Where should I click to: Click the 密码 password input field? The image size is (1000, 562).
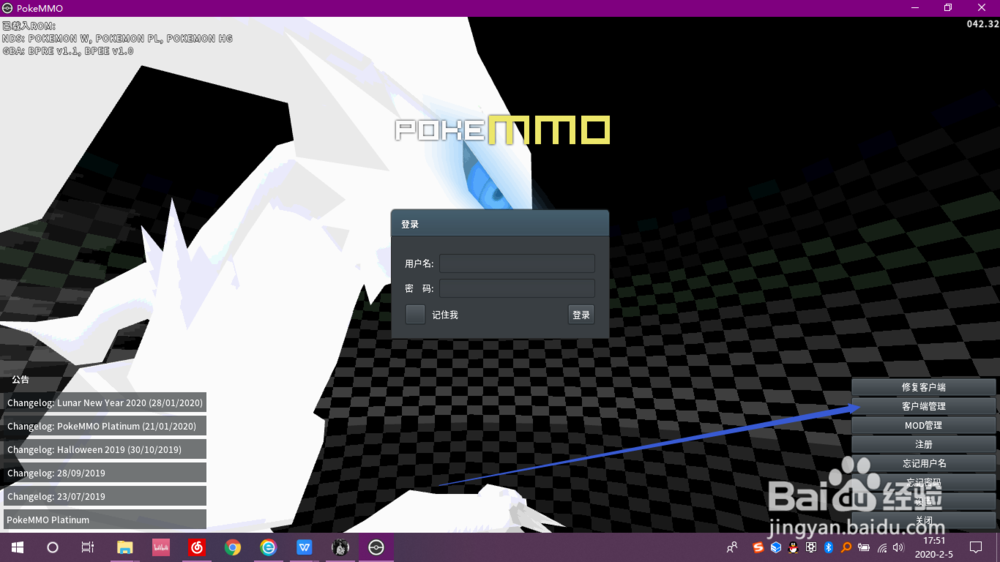pyautogui.click(x=517, y=288)
